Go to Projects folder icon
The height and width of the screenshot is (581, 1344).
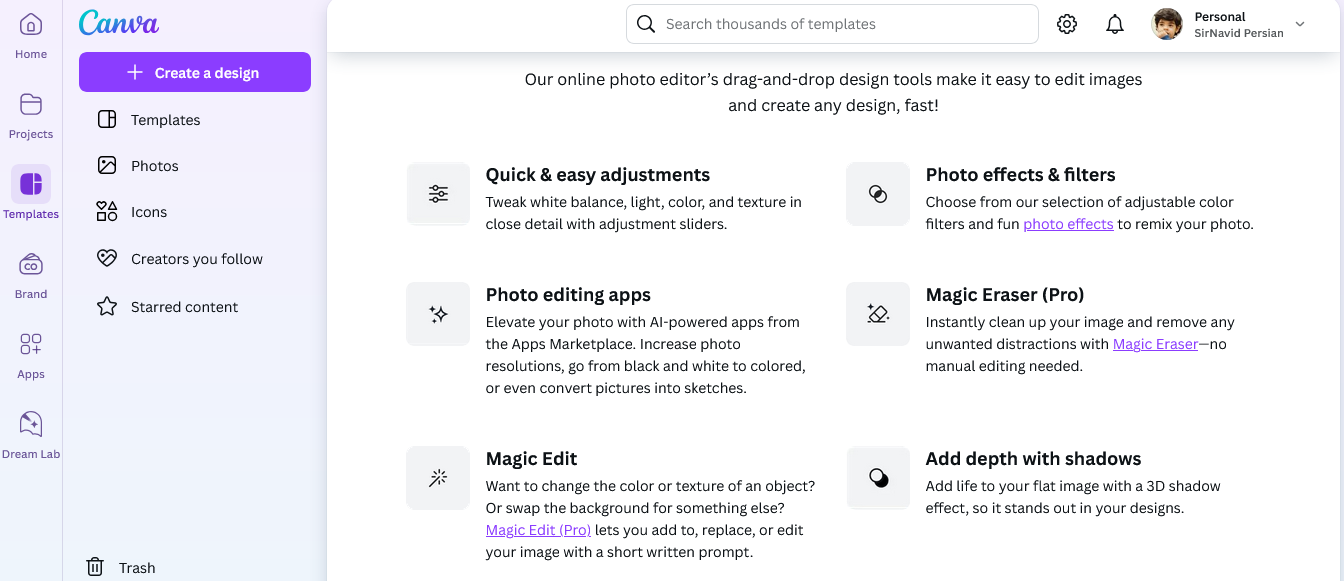[31, 105]
